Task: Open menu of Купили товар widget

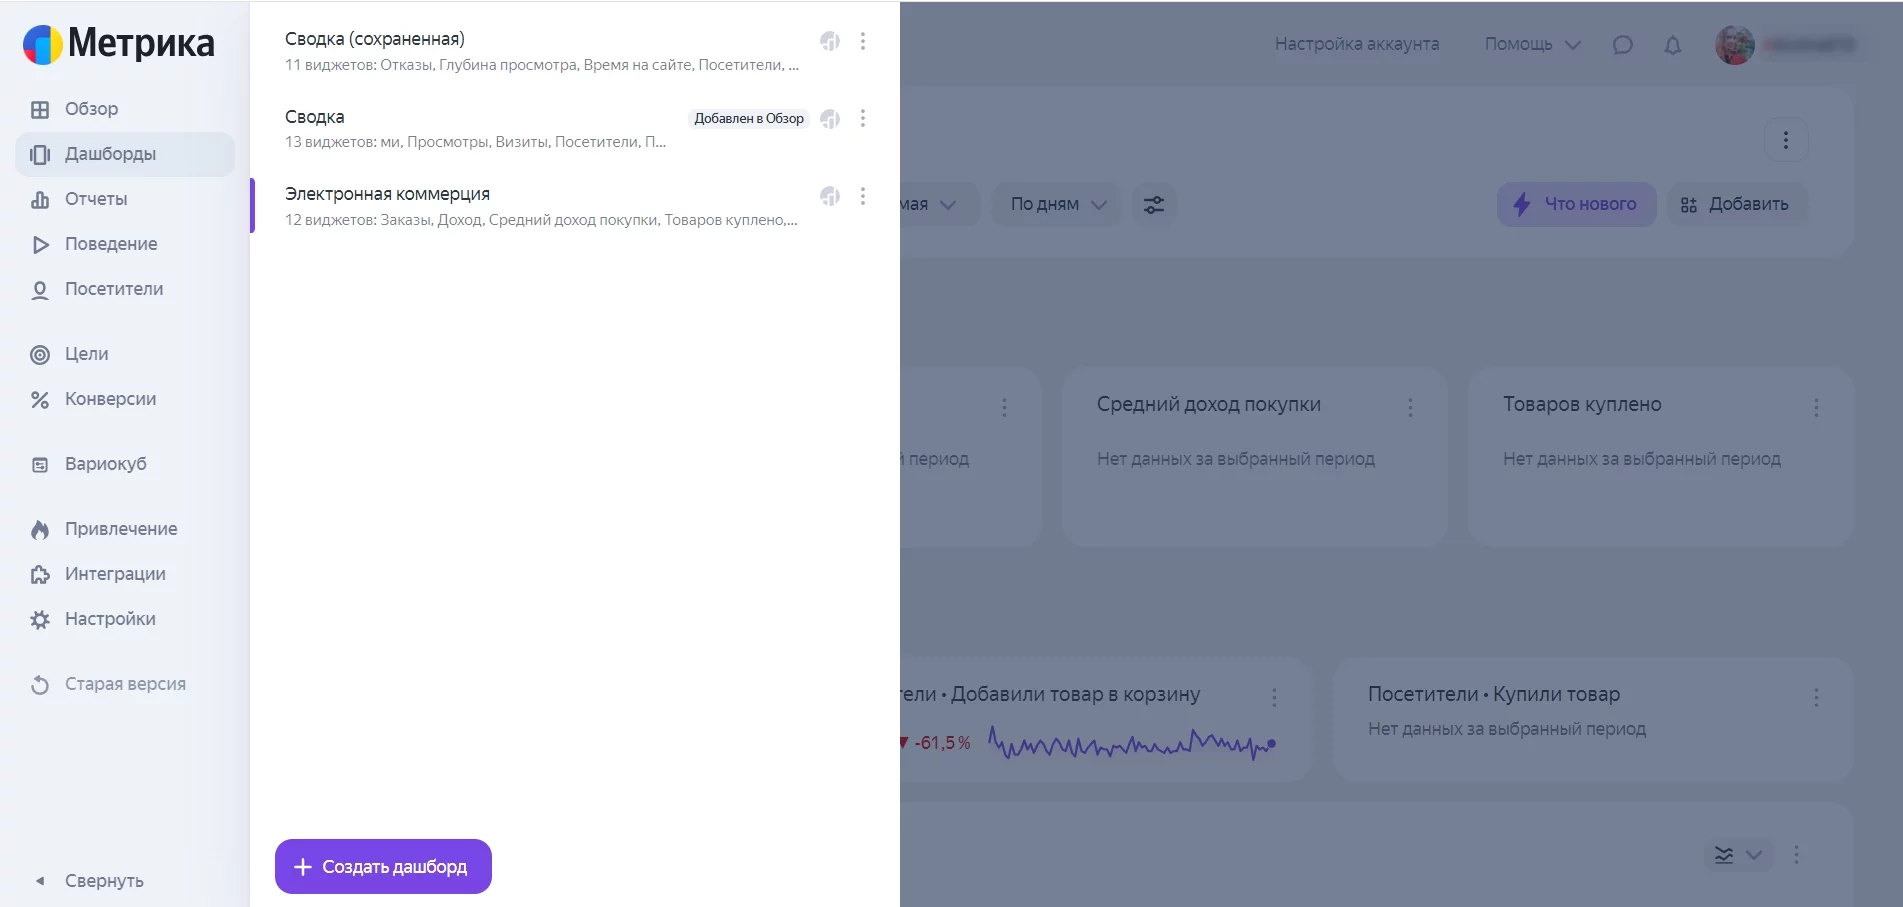Action: click(1816, 697)
